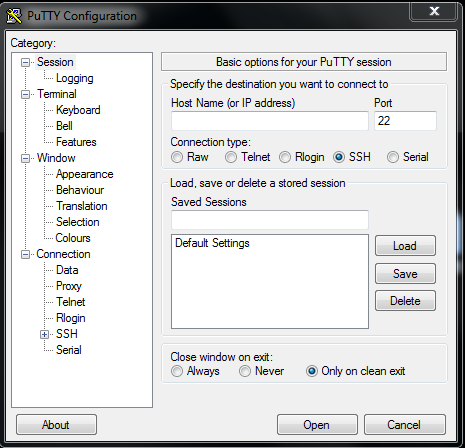Choose Serial connection type radio
Image resolution: width=465 pixels, height=448 pixels.
point(393,157)
